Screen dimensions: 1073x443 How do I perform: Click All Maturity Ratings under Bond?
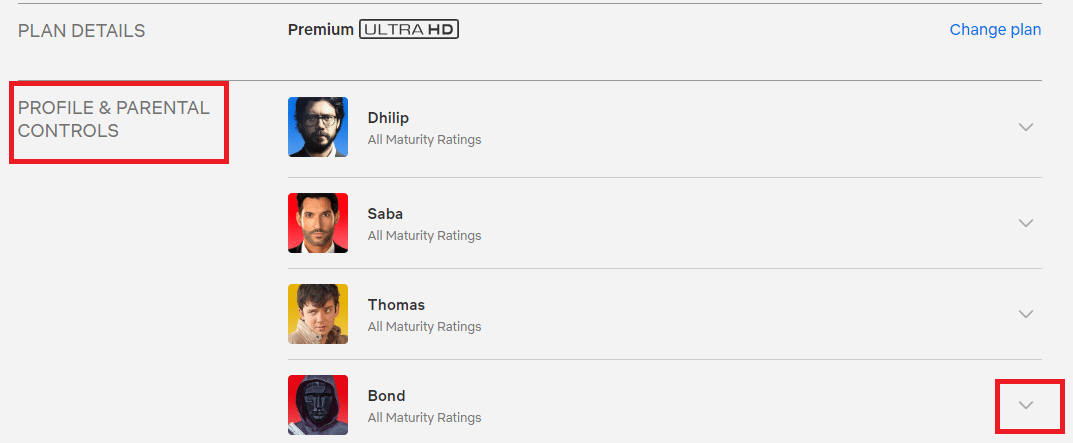click(424, 418)
